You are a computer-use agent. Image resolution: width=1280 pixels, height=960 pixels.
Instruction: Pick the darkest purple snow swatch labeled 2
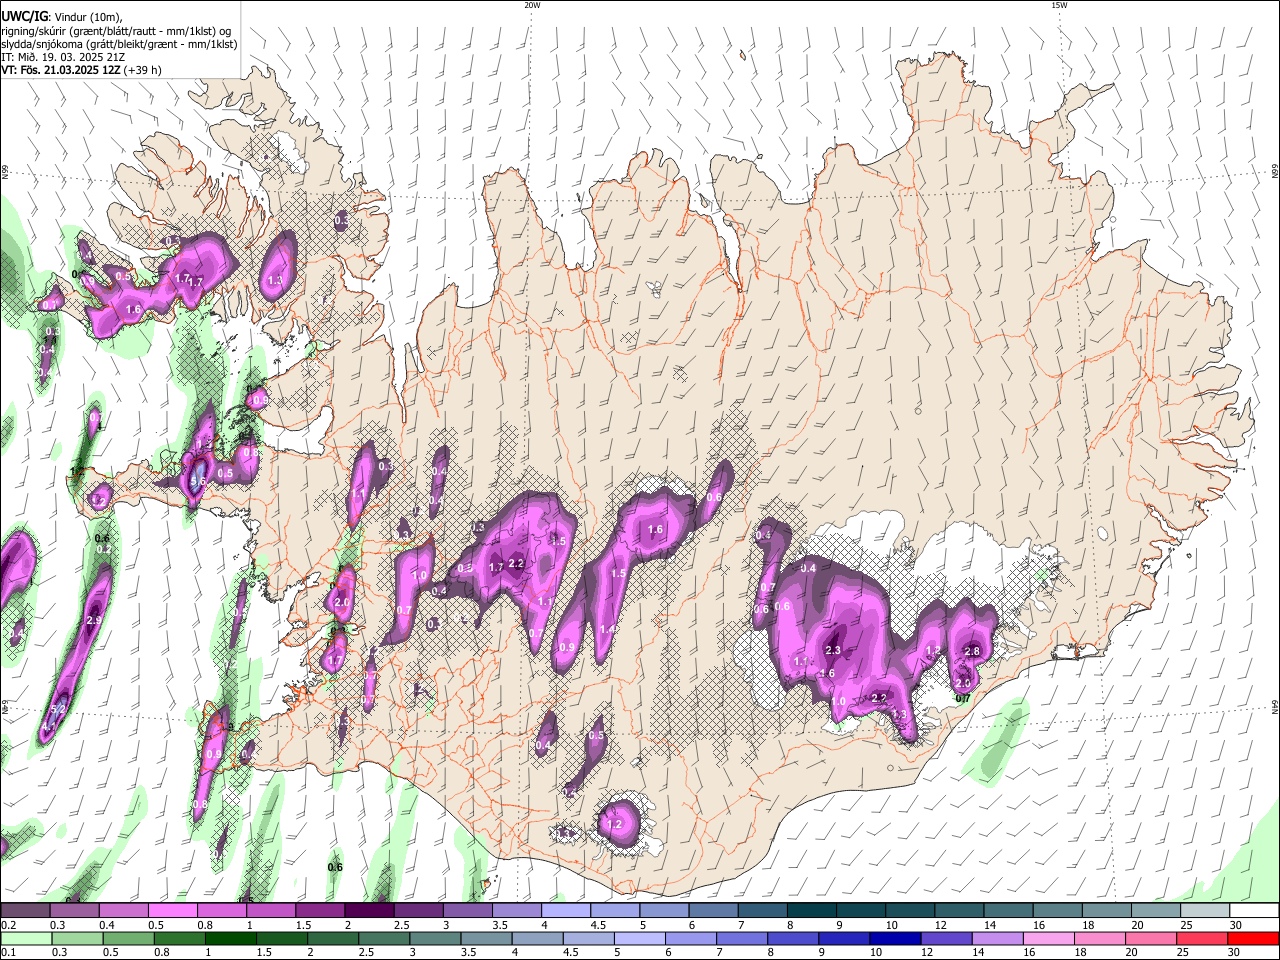pyautogui.click(x=369, y=911)
